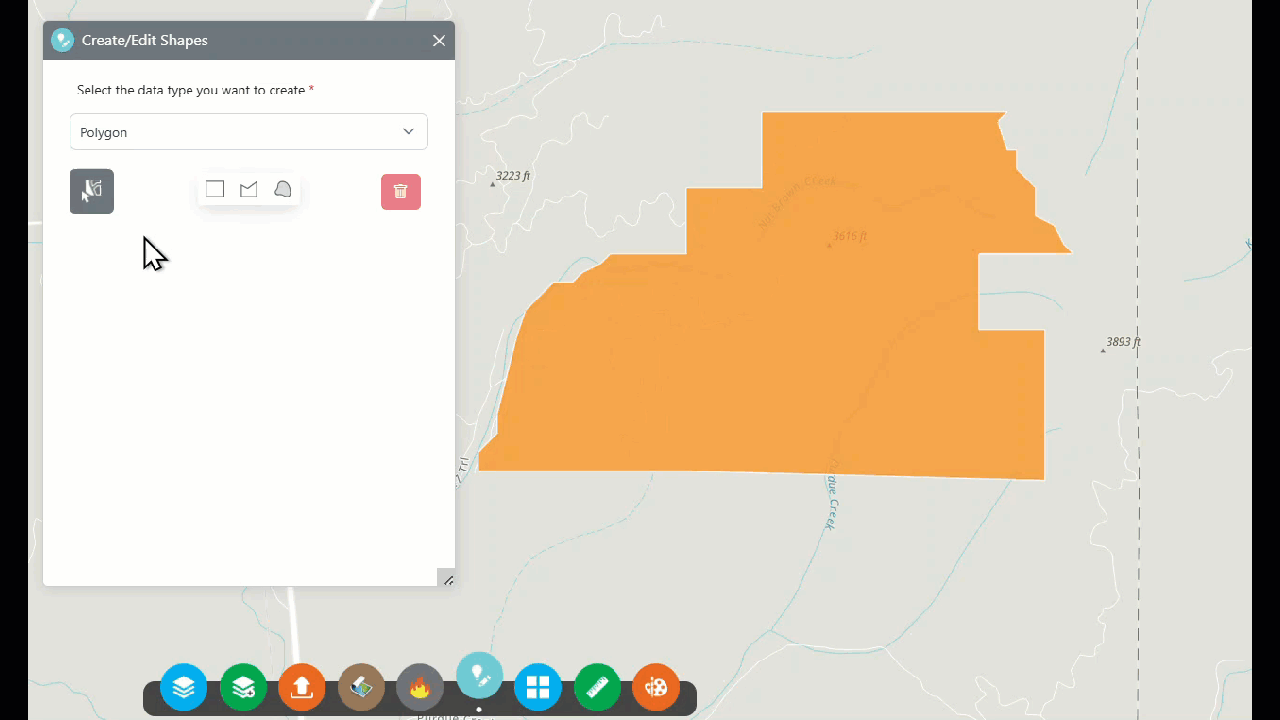Click the Create/Edit Shapes title bar icon

point(63,40)
